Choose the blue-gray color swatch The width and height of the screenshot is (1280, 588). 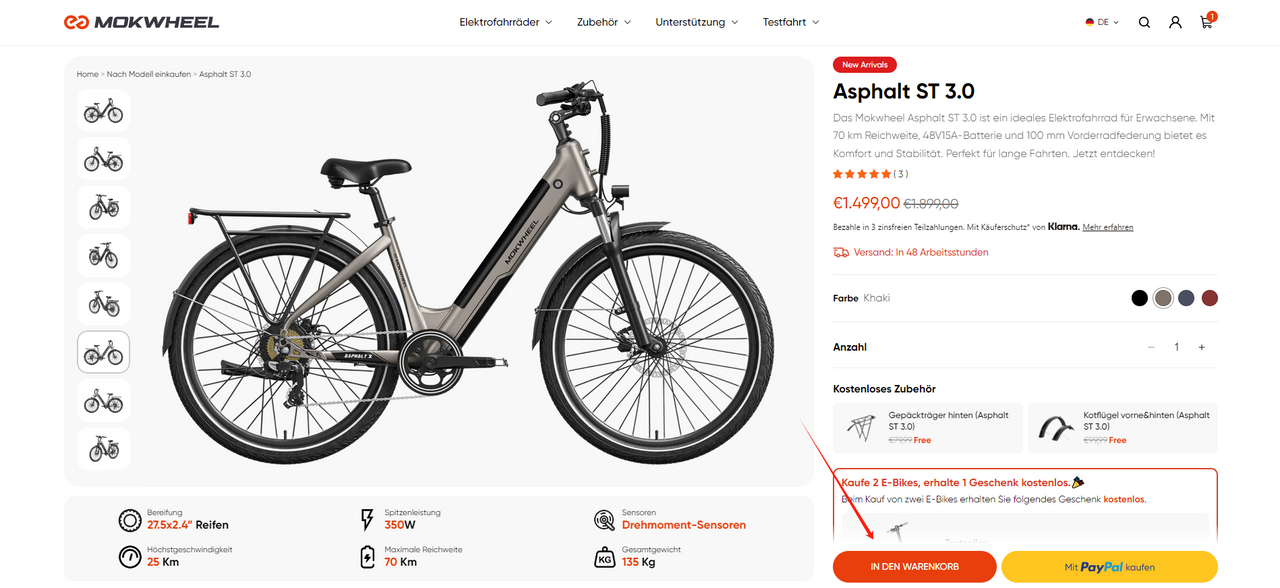[x=1186, y=298]
